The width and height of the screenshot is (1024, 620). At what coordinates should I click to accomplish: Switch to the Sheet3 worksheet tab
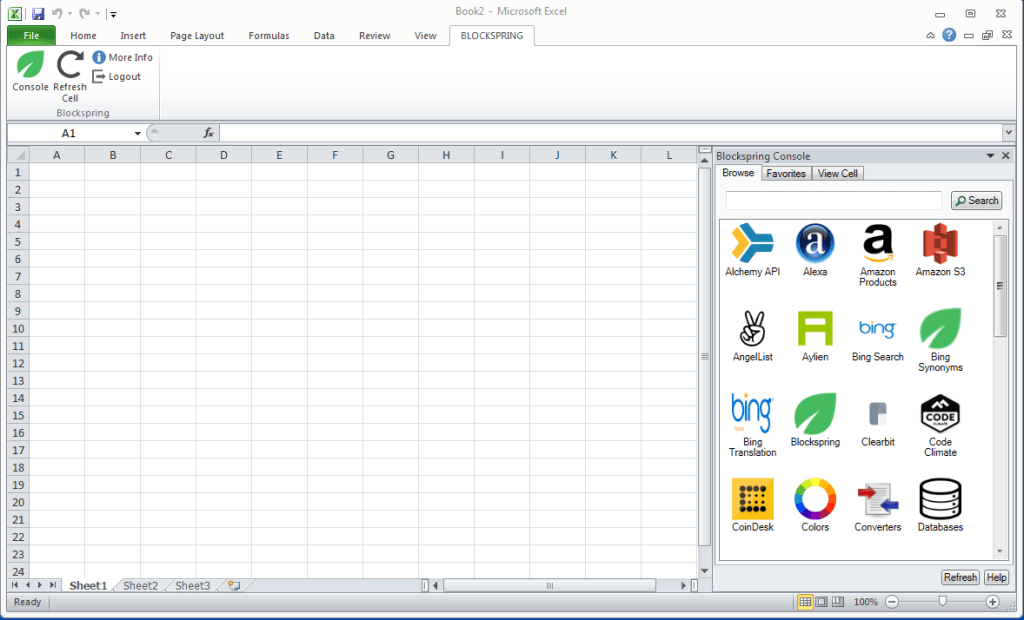tap(193, 585)
